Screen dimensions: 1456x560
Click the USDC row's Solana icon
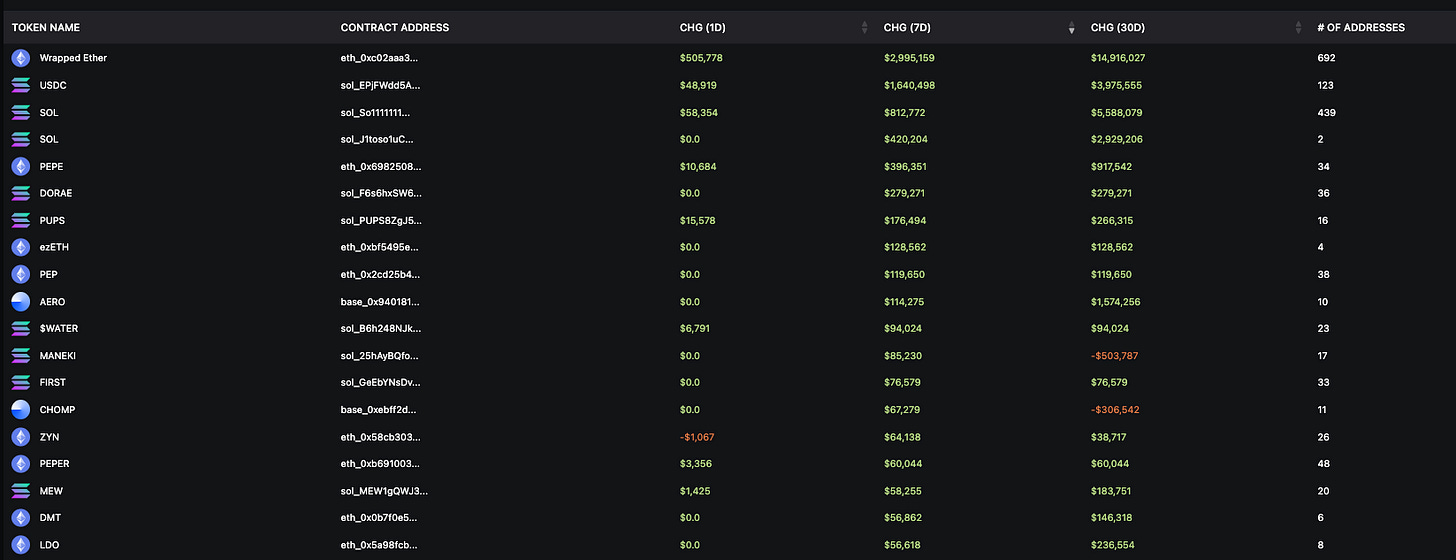21,85
